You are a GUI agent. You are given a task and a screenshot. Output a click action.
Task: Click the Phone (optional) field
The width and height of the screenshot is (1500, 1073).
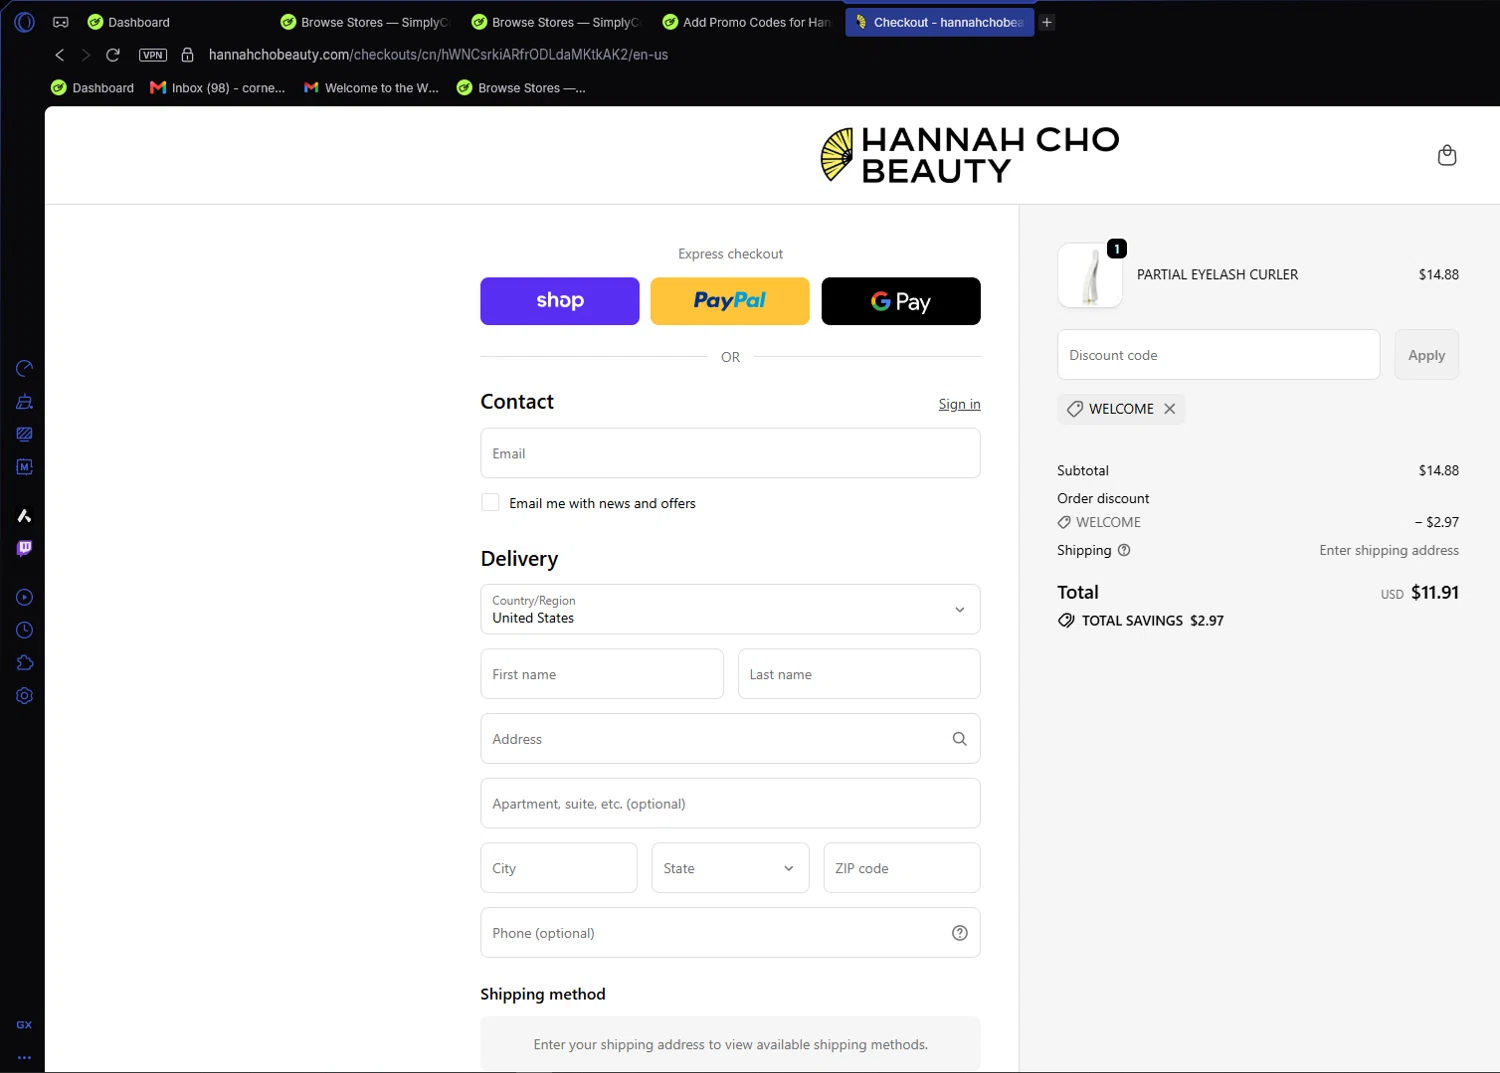pos(730,933)
